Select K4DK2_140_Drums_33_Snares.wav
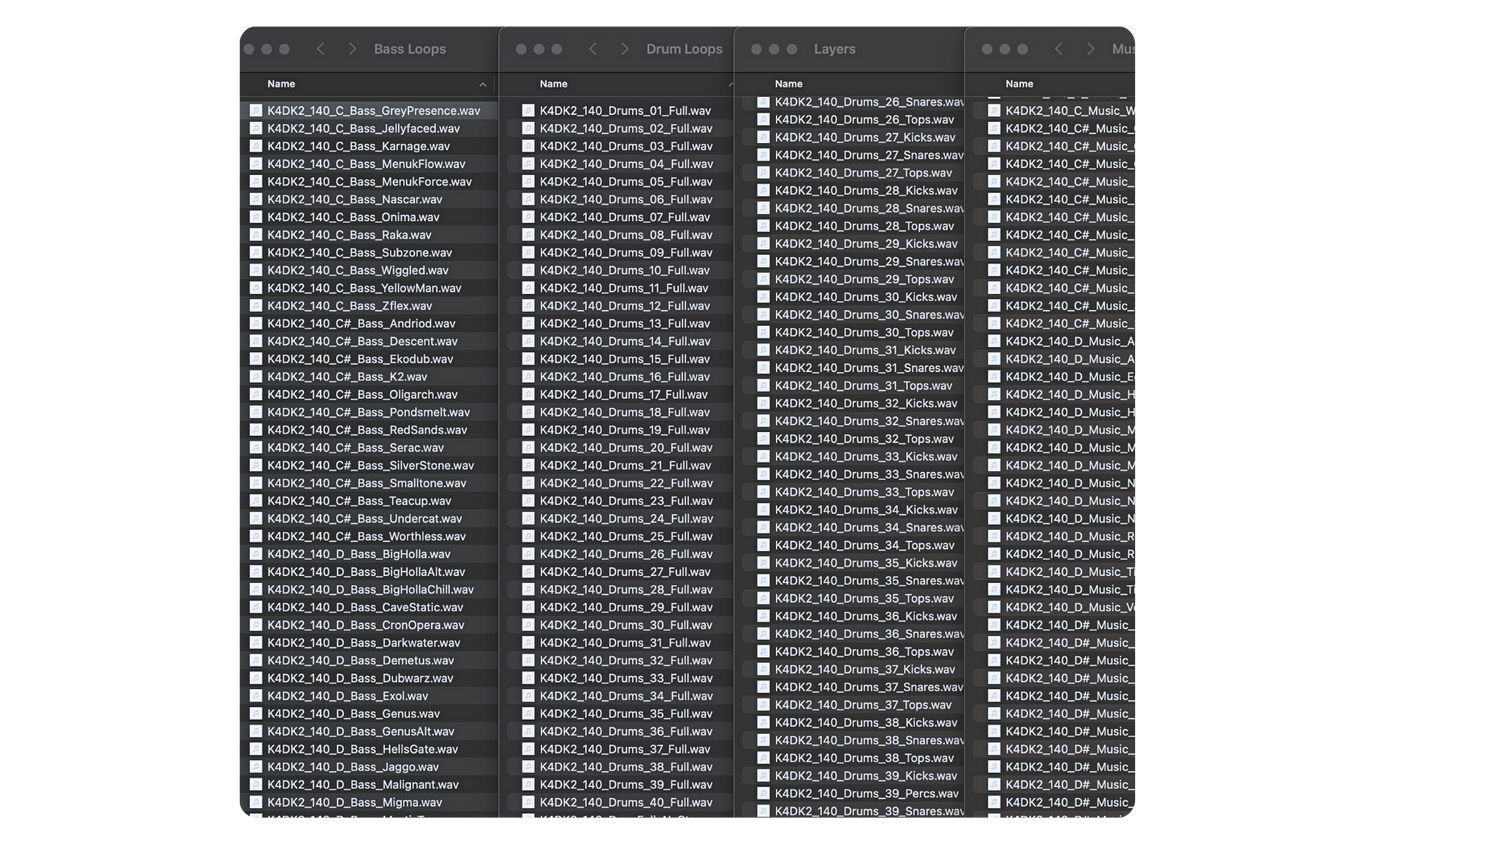The height and width of the screenshot is (844, 1500). coord(869,475)
